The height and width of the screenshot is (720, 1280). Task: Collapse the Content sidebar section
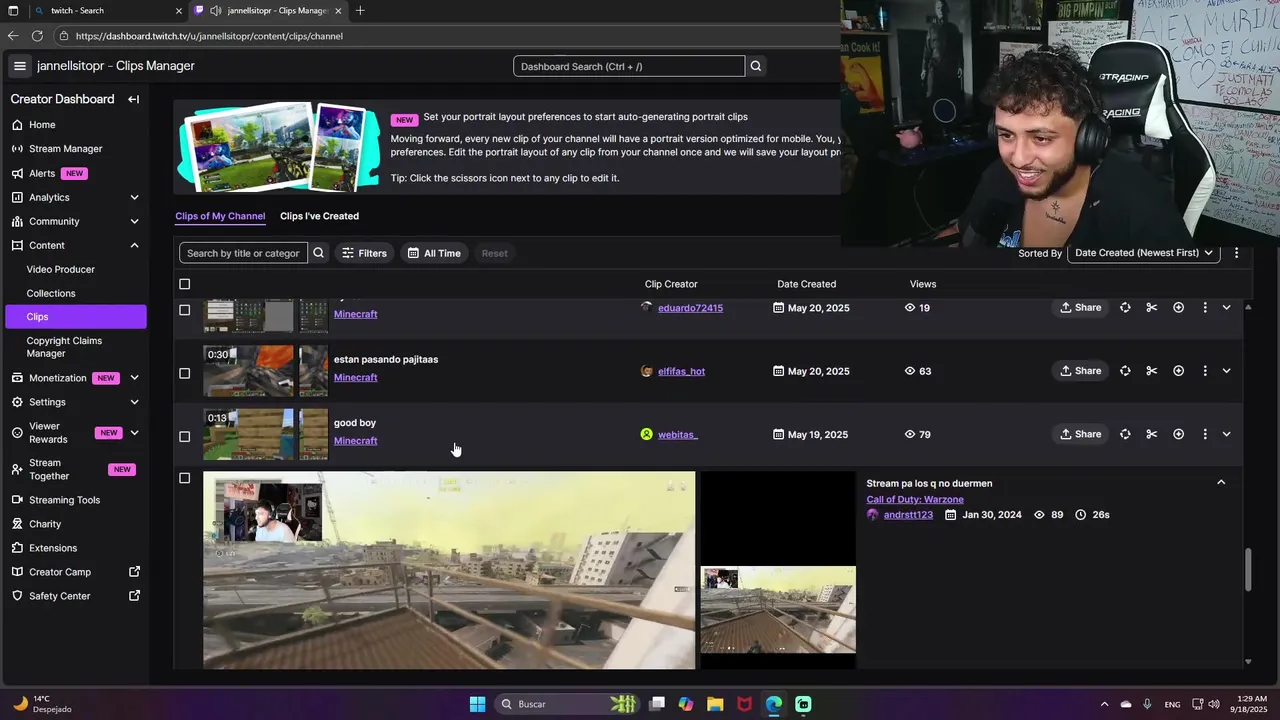(134, 245)
